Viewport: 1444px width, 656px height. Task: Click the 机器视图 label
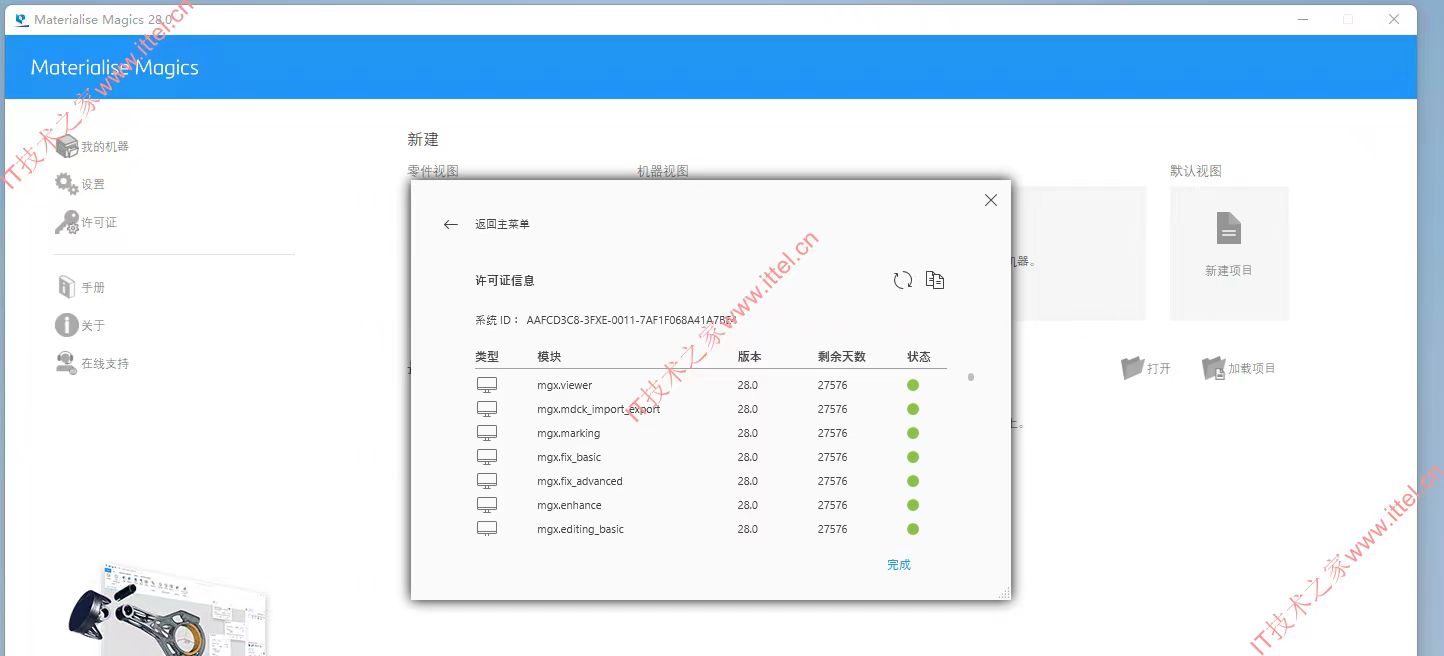coord(663,171)
